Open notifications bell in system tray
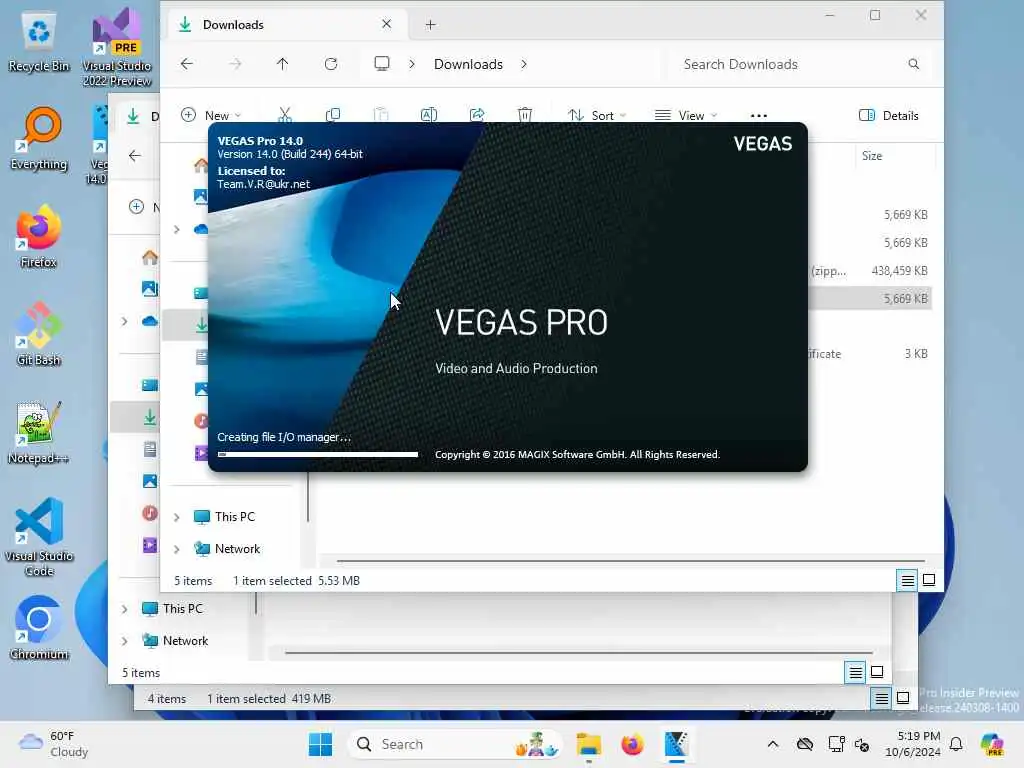 coord(956,744)
